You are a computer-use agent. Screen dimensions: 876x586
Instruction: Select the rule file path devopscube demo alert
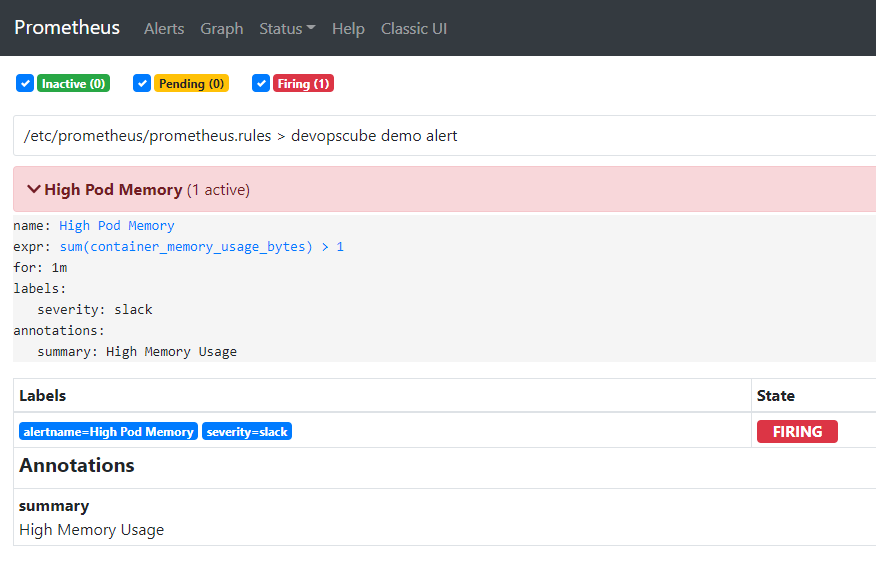[x=240, y=136]
